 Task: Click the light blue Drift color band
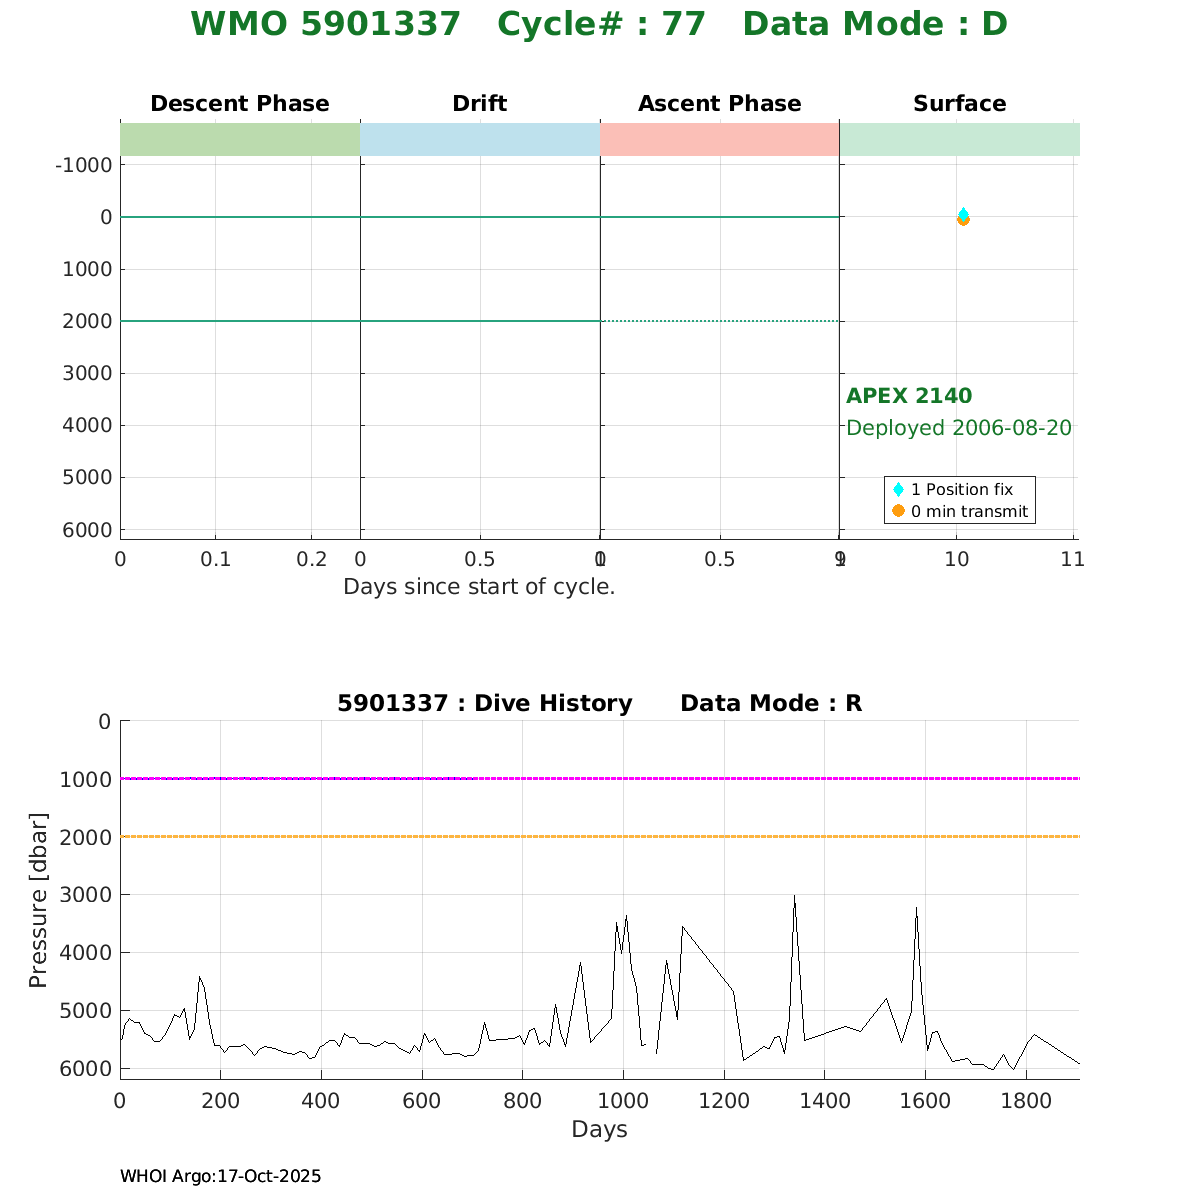480,139
